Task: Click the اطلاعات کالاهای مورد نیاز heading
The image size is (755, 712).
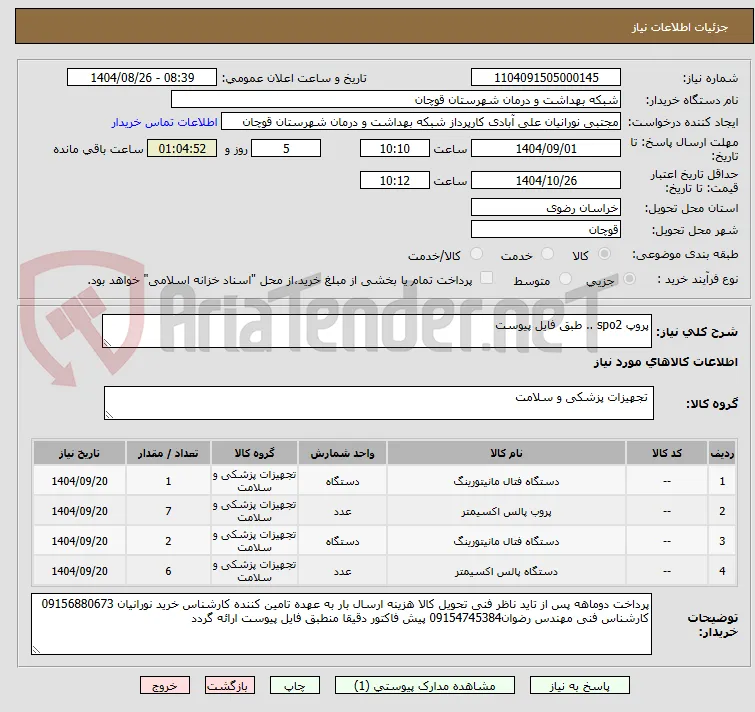Action: (665, 362)
